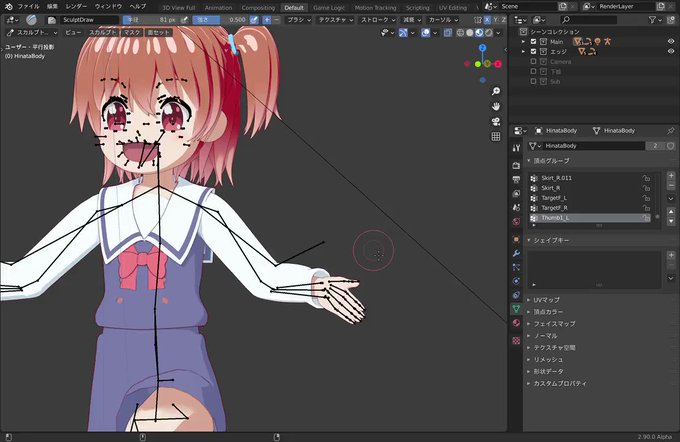Add a new vertex group with plus button
The image size is (680, 442).
[x=671, y=176]
